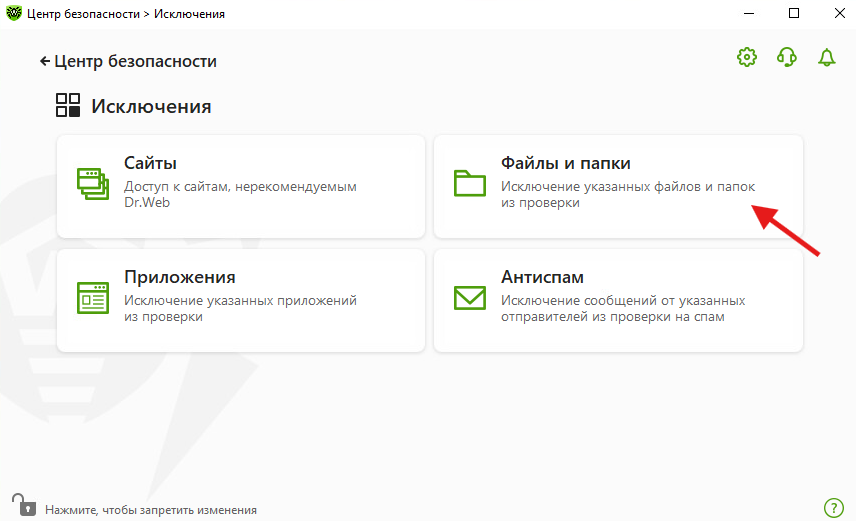Click 'Исключение указанных приложений из проверки' description

coord(240,308)
